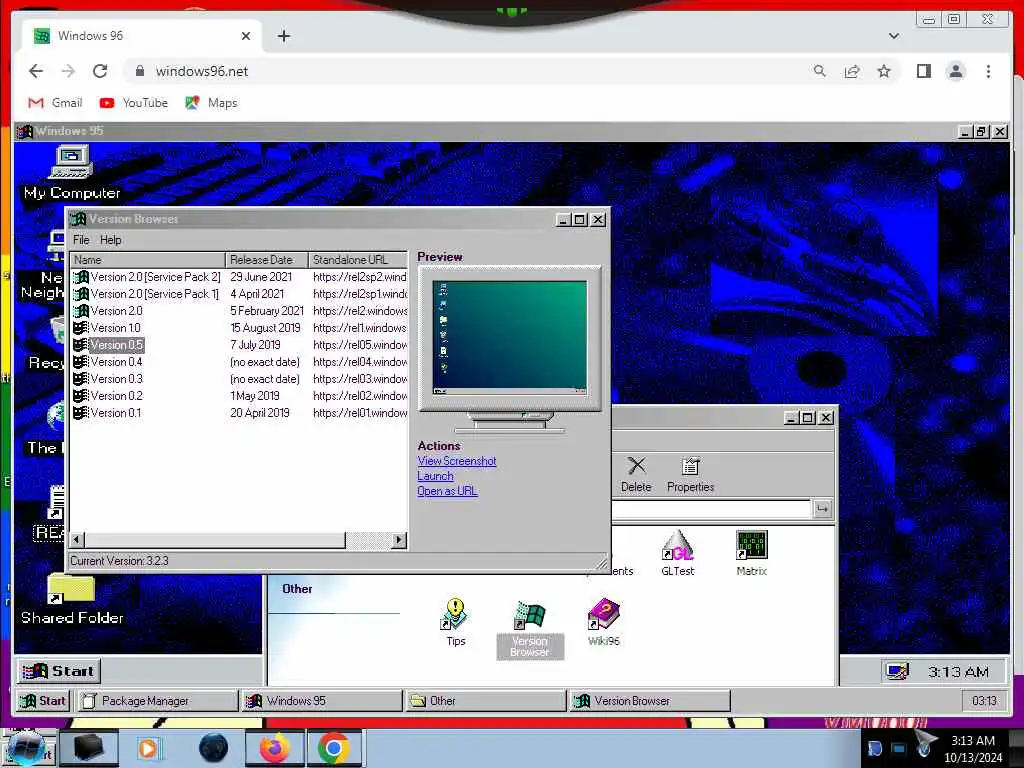This screenshot has height=768, width=1024.
Task: Click the Delete toolbar icon in Other window
Action: coord(636,474)
